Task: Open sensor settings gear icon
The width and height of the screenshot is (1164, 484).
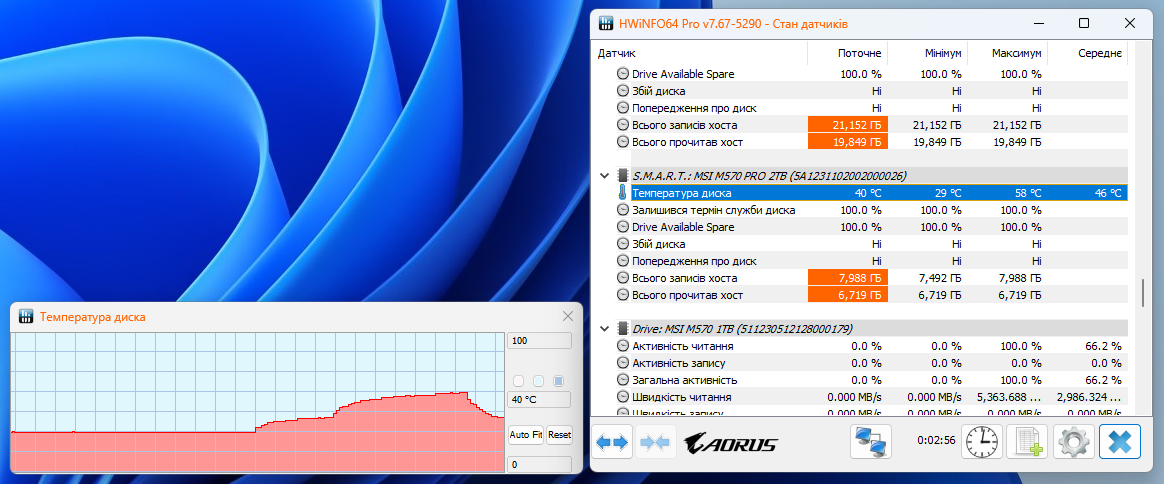Action: click(1073, 442)
